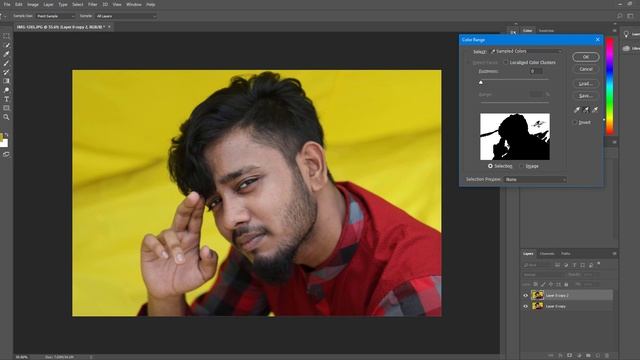Pick the Add to Sample eyedropper
Viewport: 640px width, 360px height.
(586, 109)
